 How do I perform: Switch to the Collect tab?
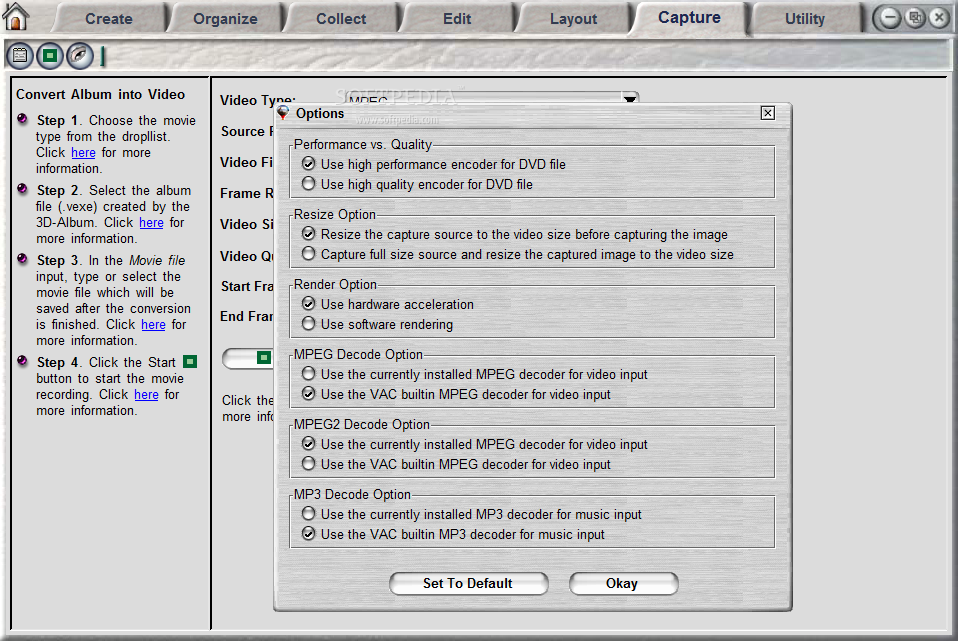pyautogui.click(x=341, y=19)
